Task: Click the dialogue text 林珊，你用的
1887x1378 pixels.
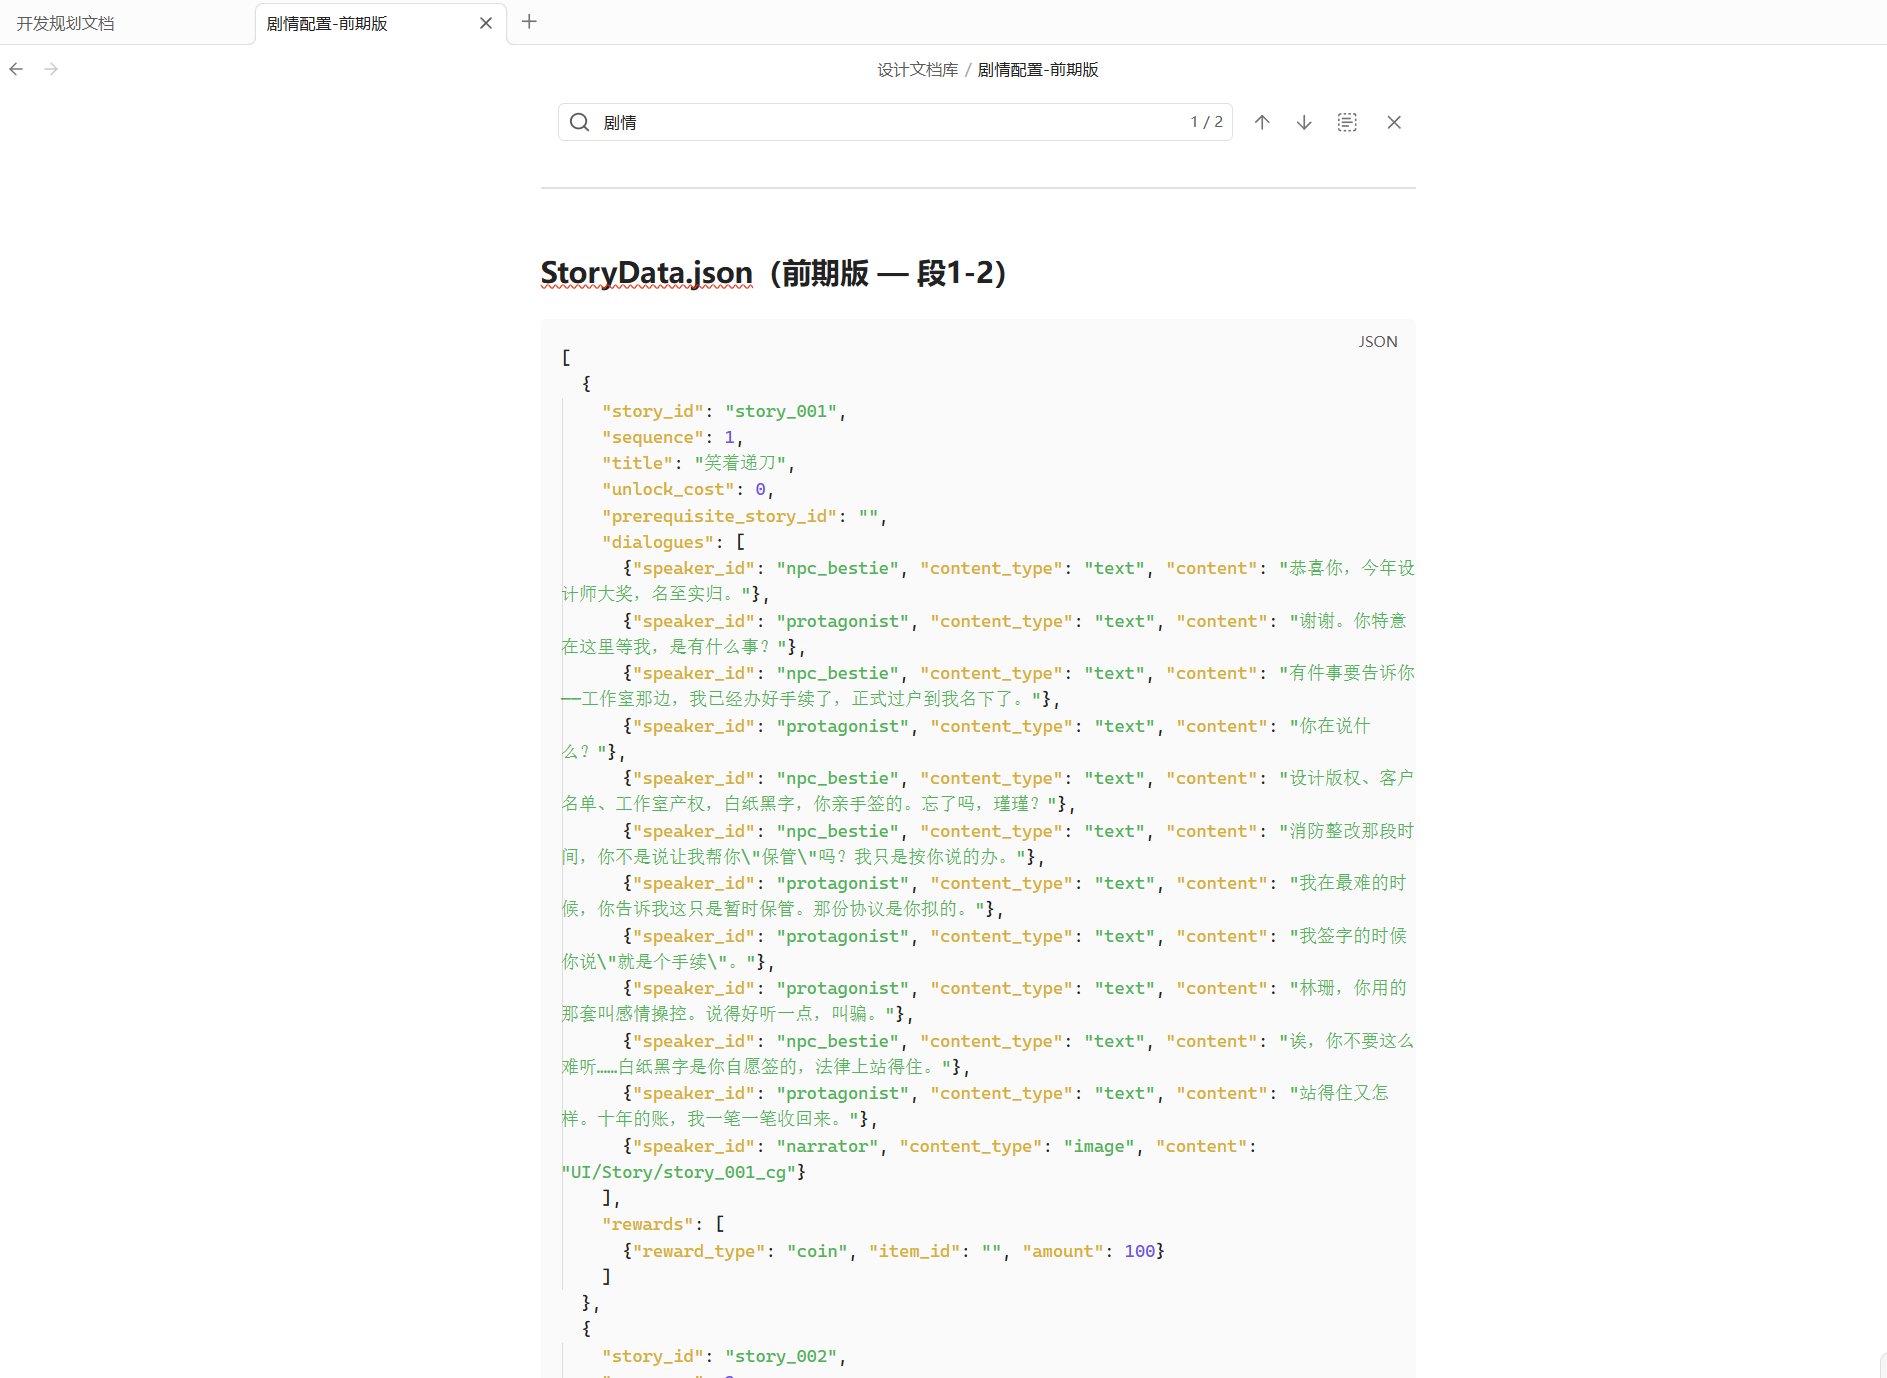Action: point(1351,988)
